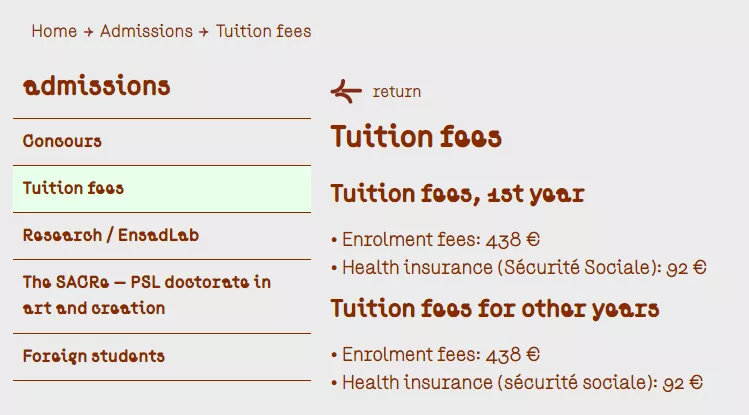749x415 pixels.
Task: Select Foreign students in the sidebar
Action: click(94, 355)
